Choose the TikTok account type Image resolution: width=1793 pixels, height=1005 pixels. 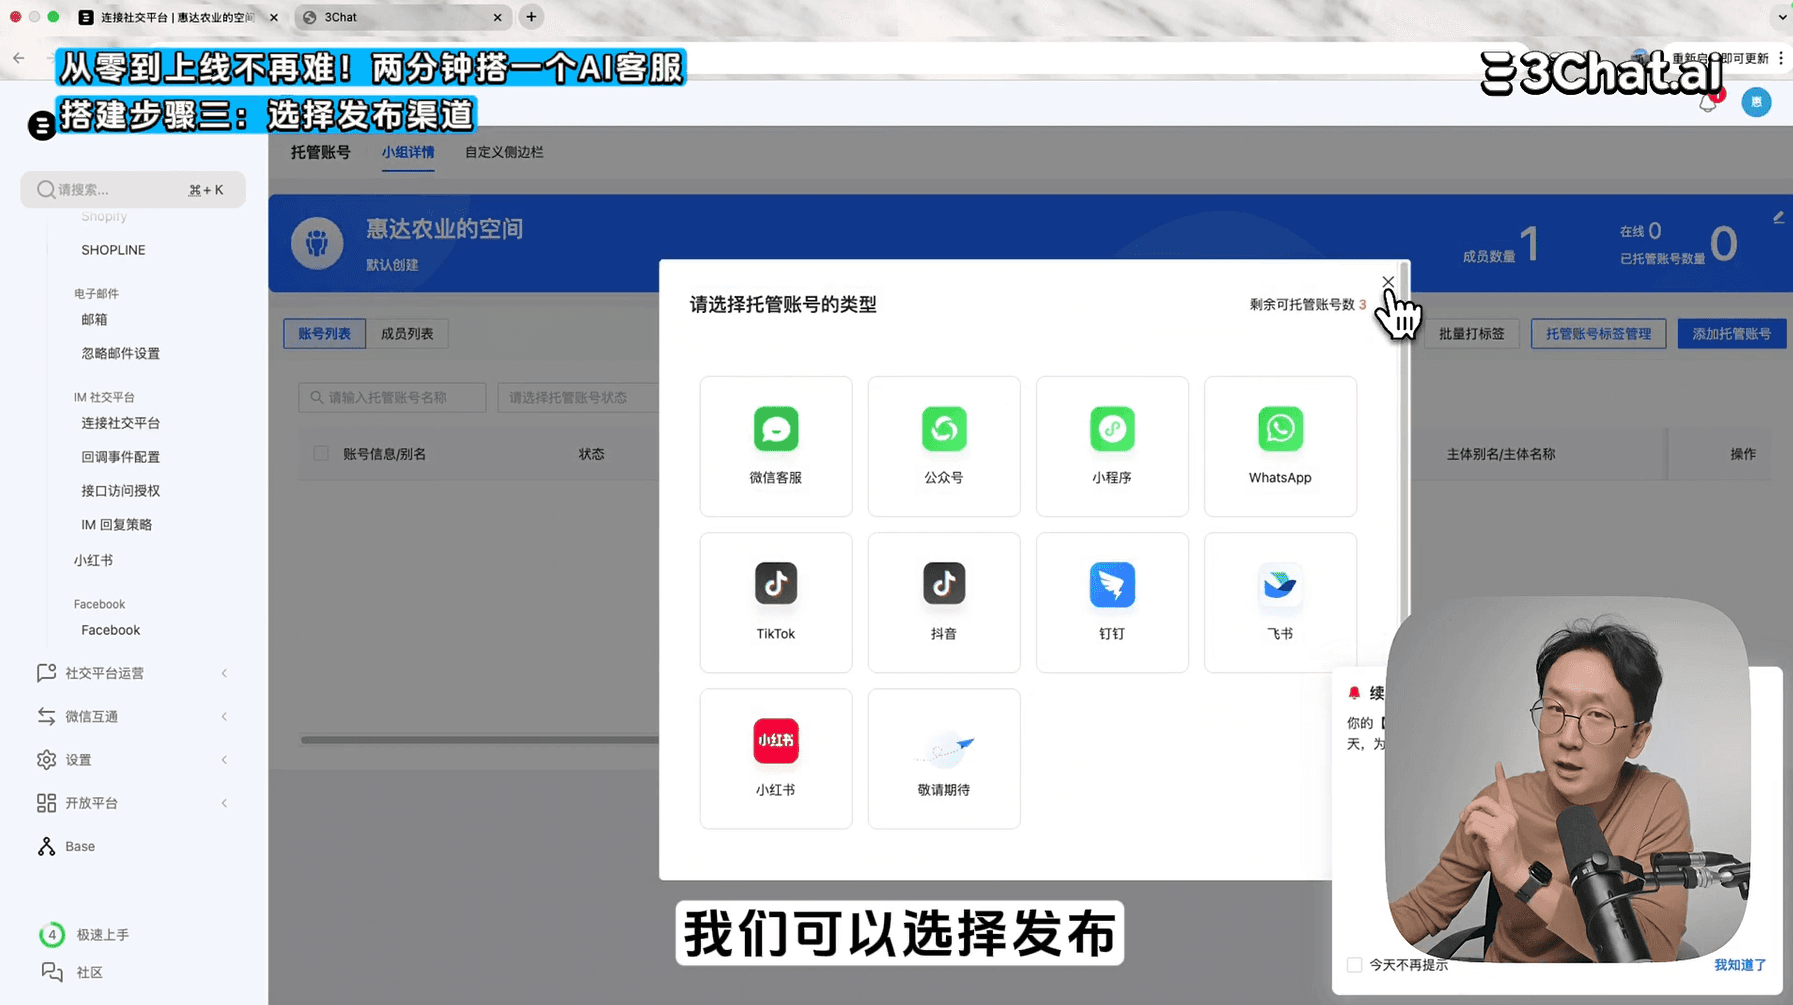(x=776, y=602)
